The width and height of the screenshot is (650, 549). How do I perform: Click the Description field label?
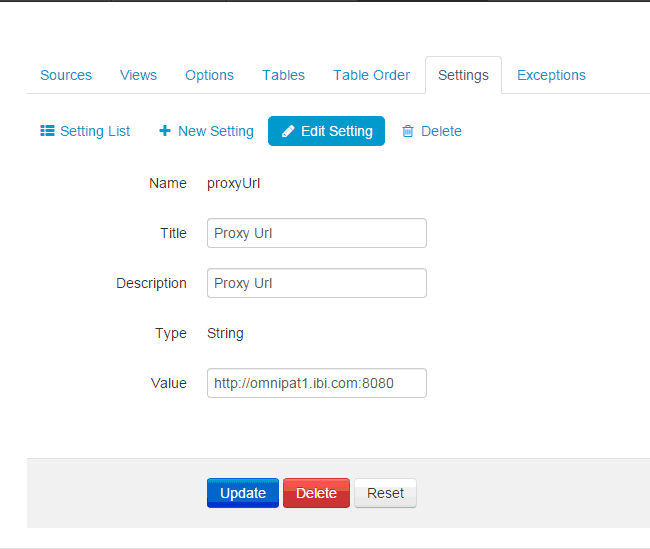[x=151, y=283]
